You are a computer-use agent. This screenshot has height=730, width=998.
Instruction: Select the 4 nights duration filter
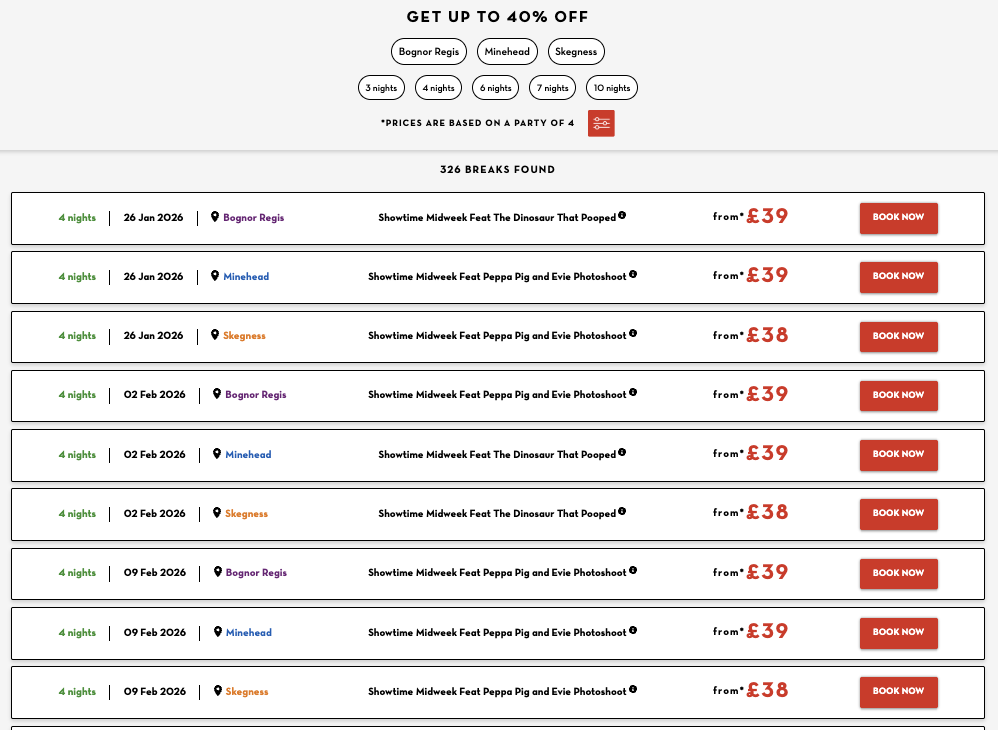pos(438,88)
